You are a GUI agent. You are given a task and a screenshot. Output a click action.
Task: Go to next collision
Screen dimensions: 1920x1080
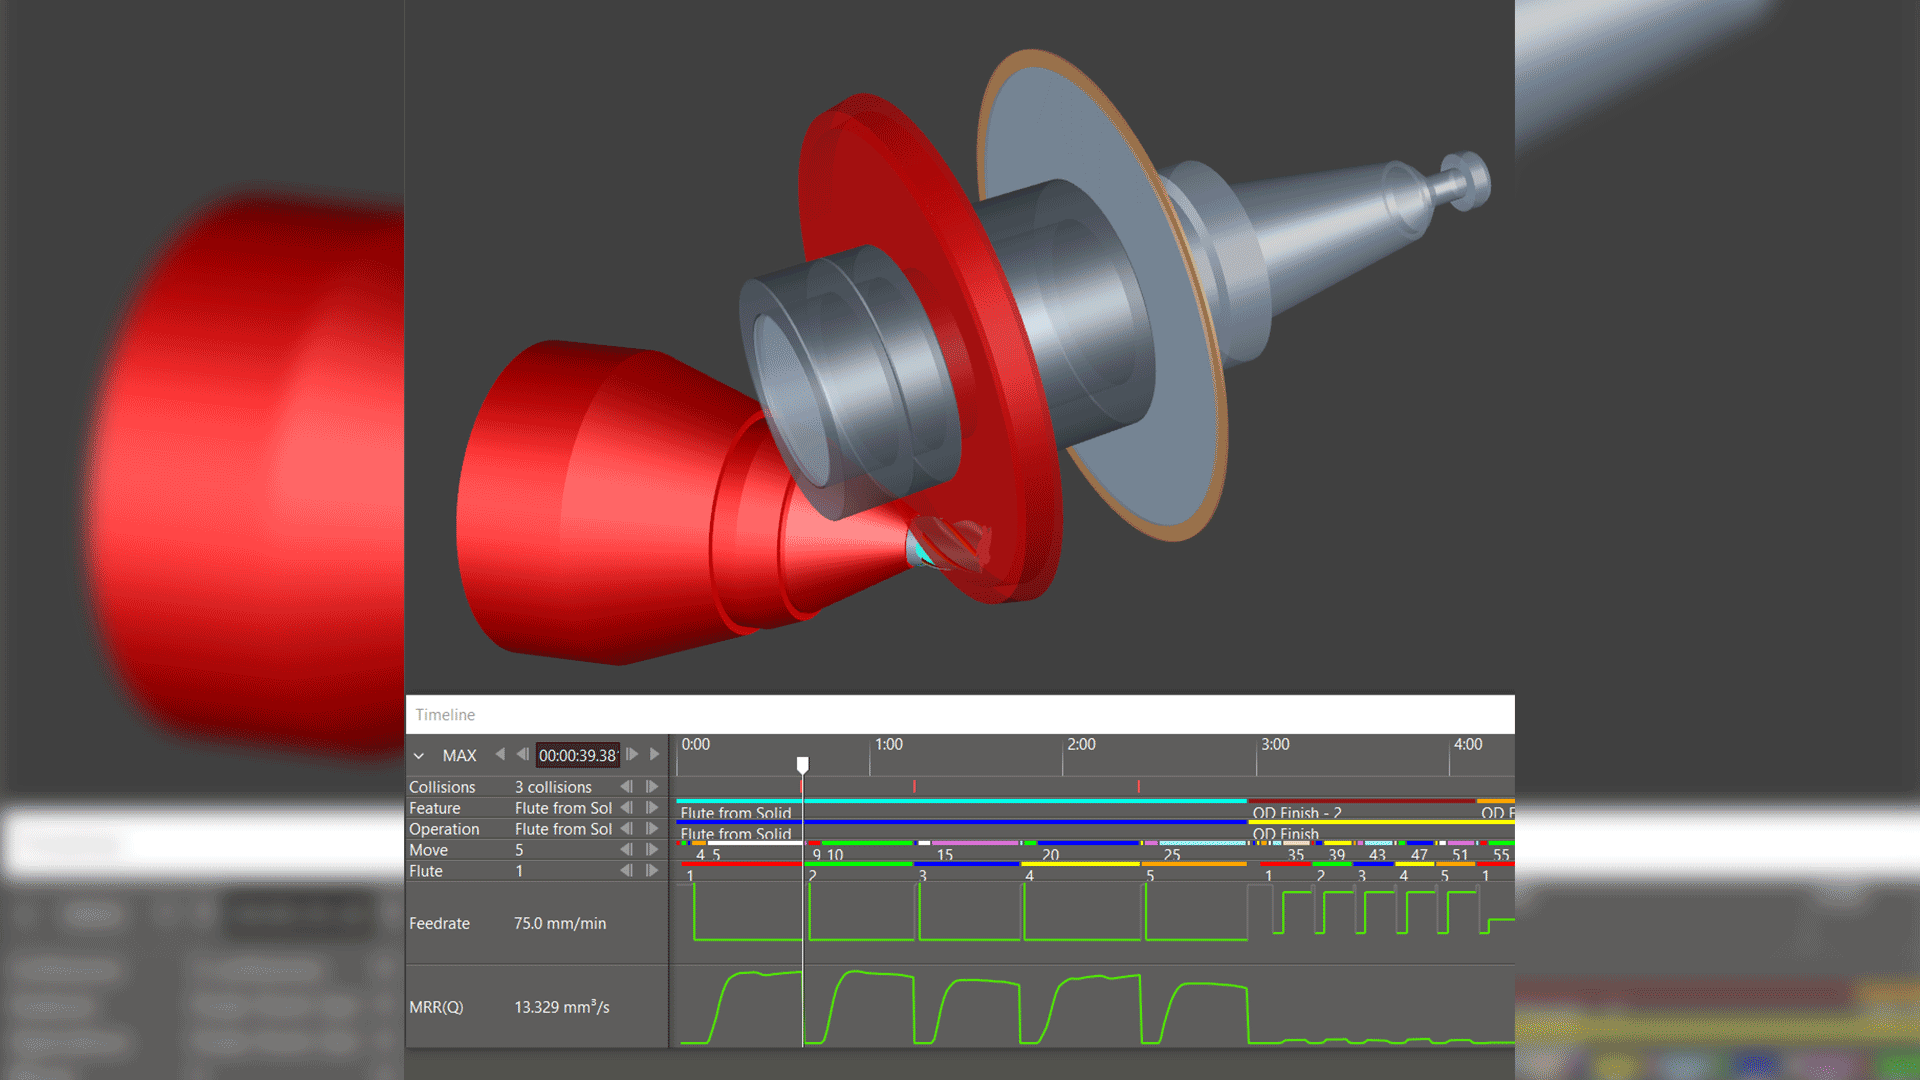click(652, 787)
